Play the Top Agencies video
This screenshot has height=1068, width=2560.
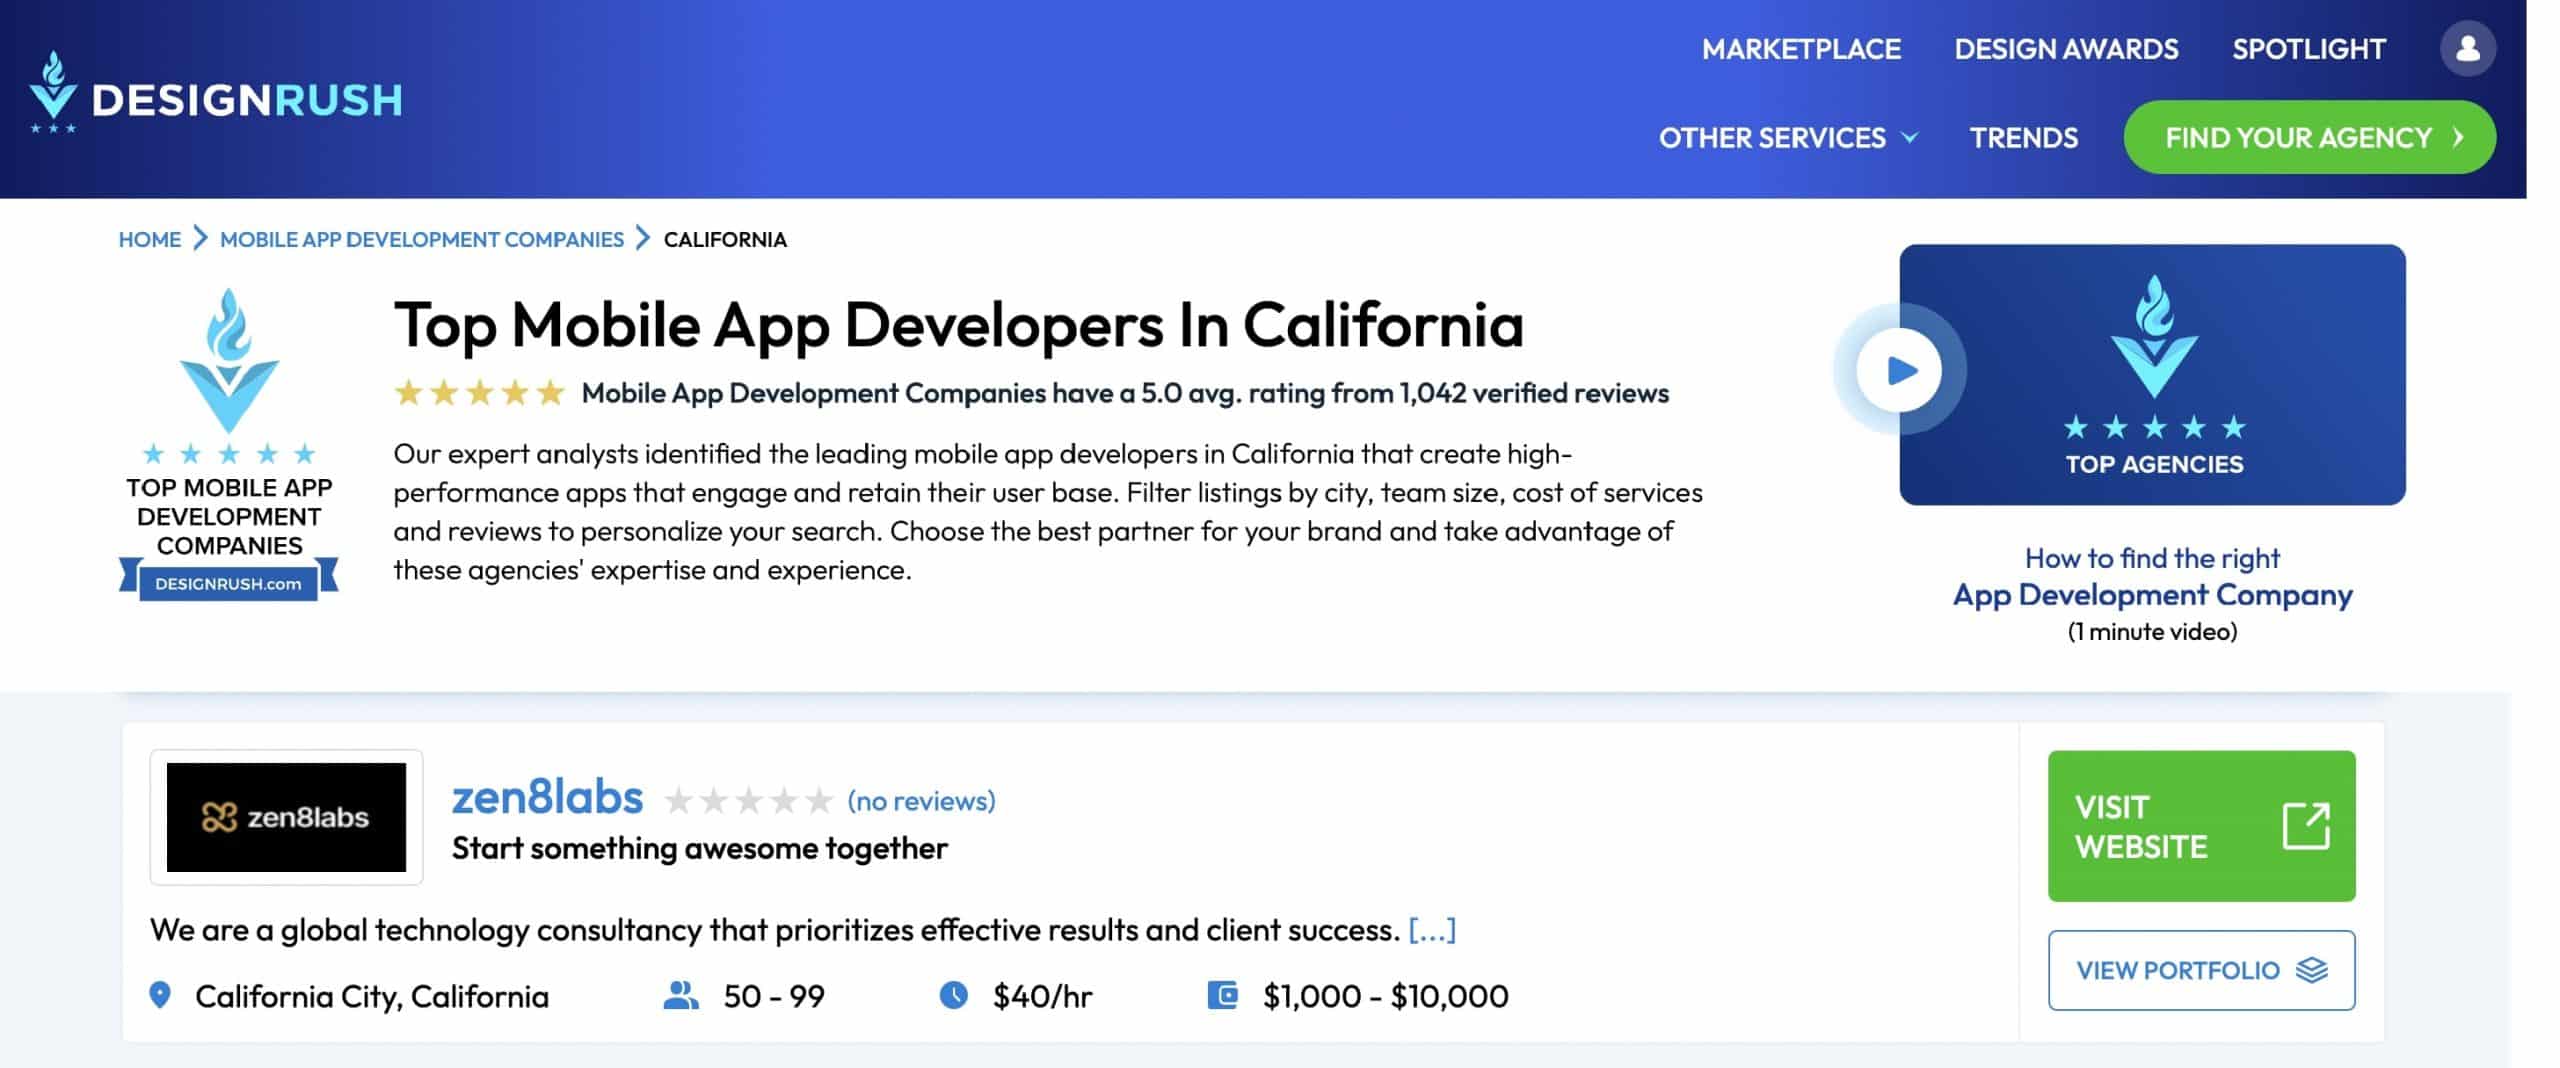pyautogui.click(x=1899, y=370)
